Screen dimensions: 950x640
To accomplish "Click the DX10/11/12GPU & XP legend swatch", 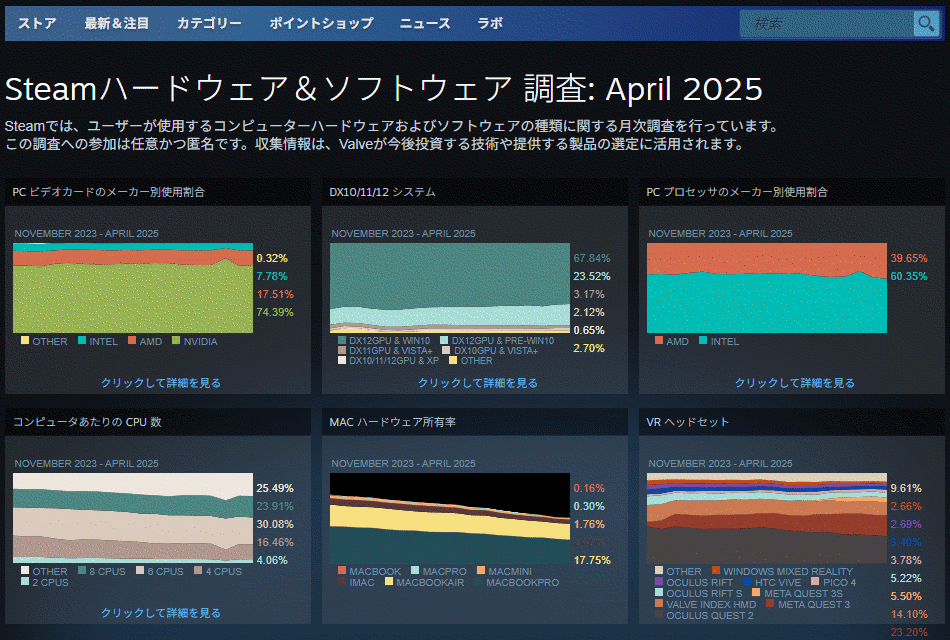I will 342,360.
